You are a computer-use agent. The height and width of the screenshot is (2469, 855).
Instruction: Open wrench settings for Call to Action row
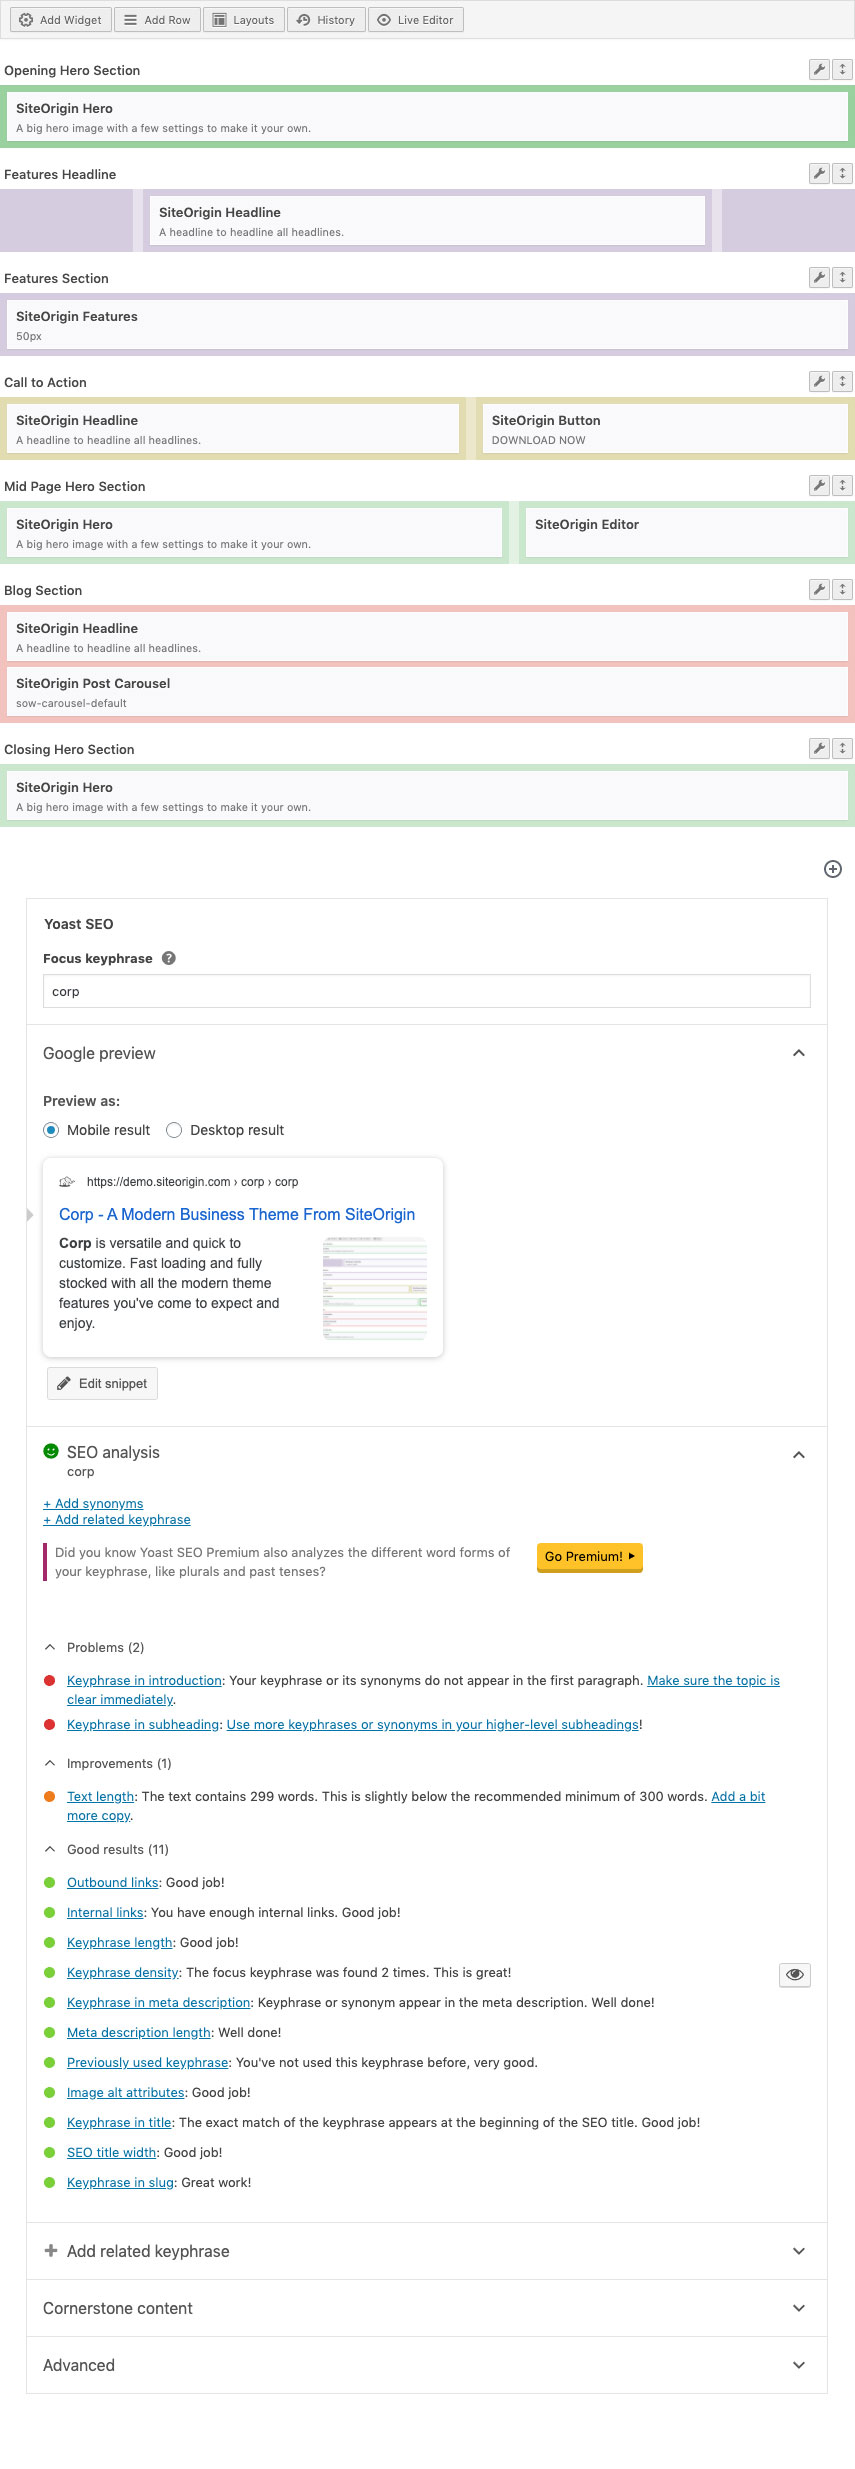(x=819, y=382)
